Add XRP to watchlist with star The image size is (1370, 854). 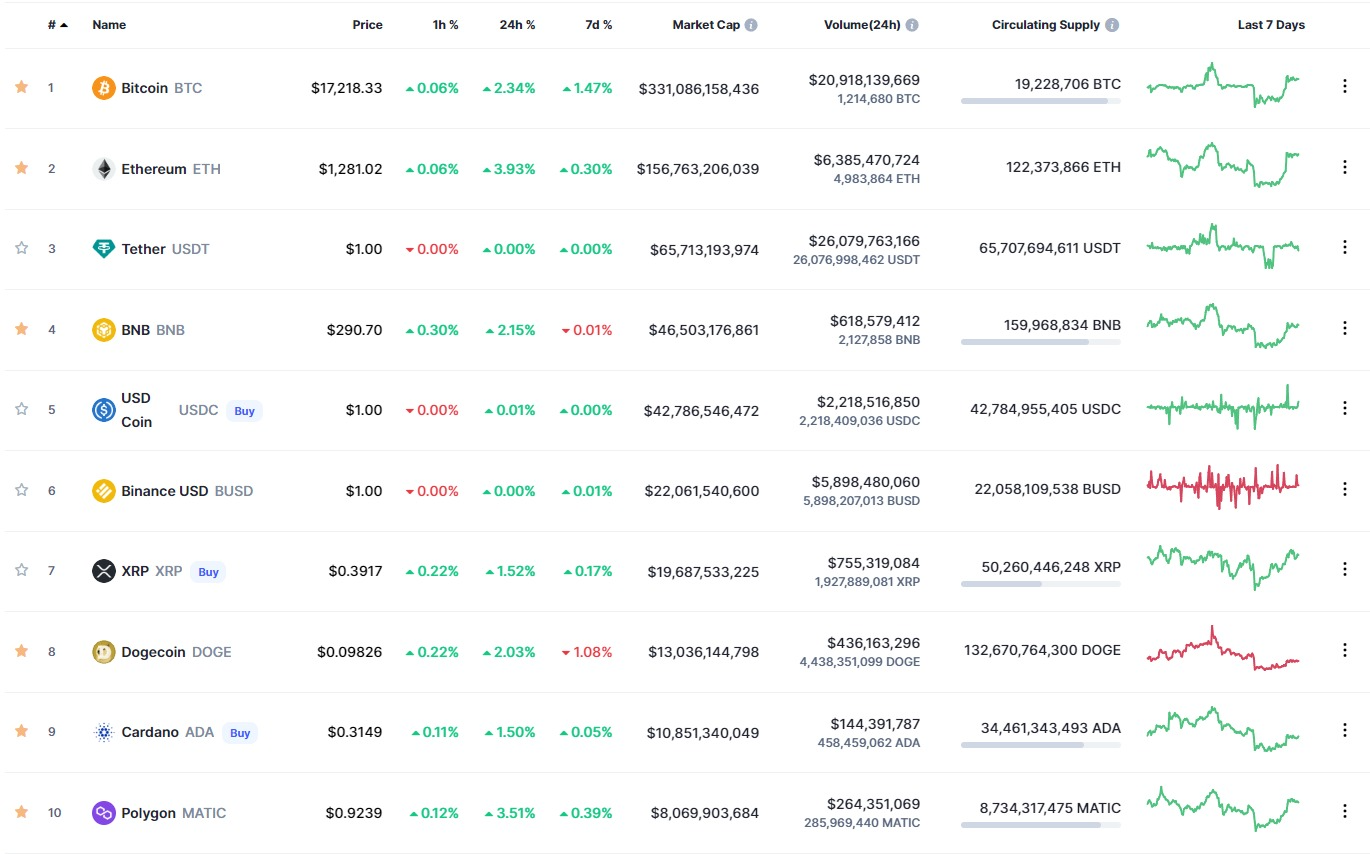pos(21,570)
